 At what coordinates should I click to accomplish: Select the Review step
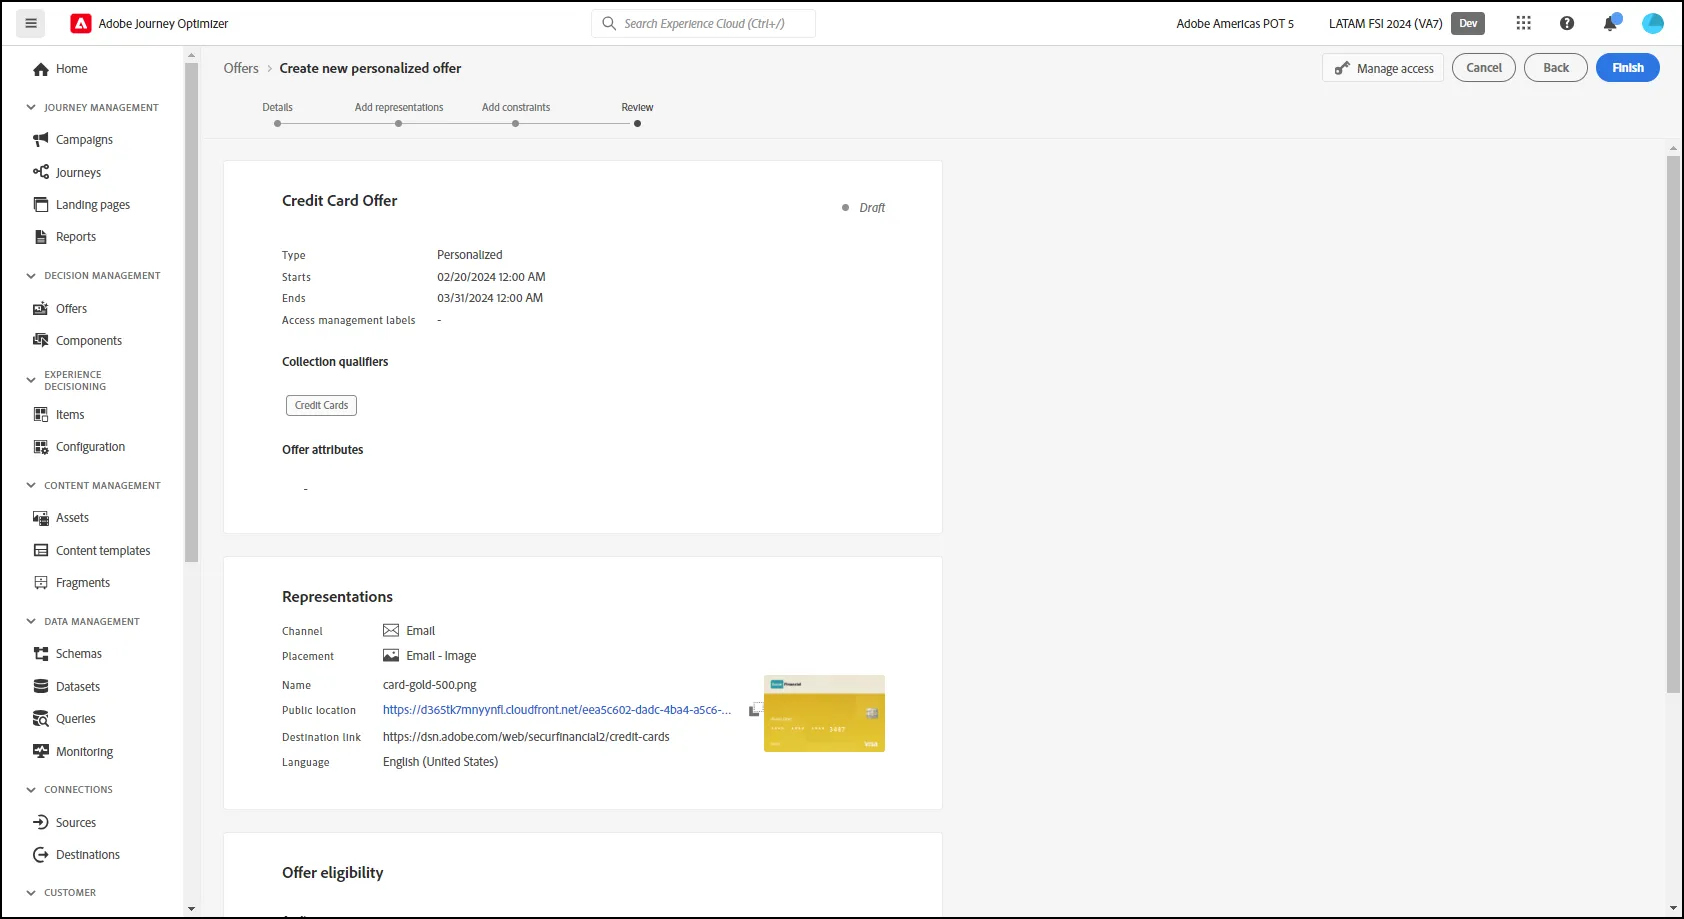tap(637, 114)
